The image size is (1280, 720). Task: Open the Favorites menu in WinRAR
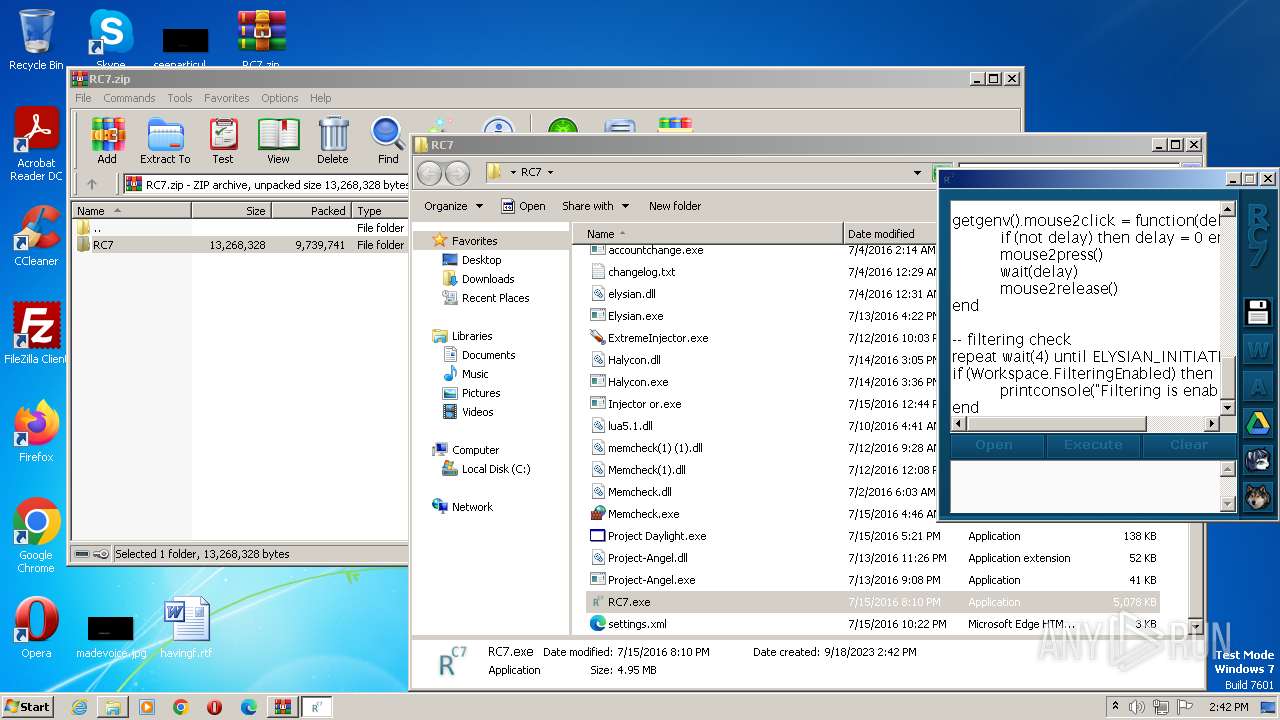pyautogui.click(x=227, y=98)
